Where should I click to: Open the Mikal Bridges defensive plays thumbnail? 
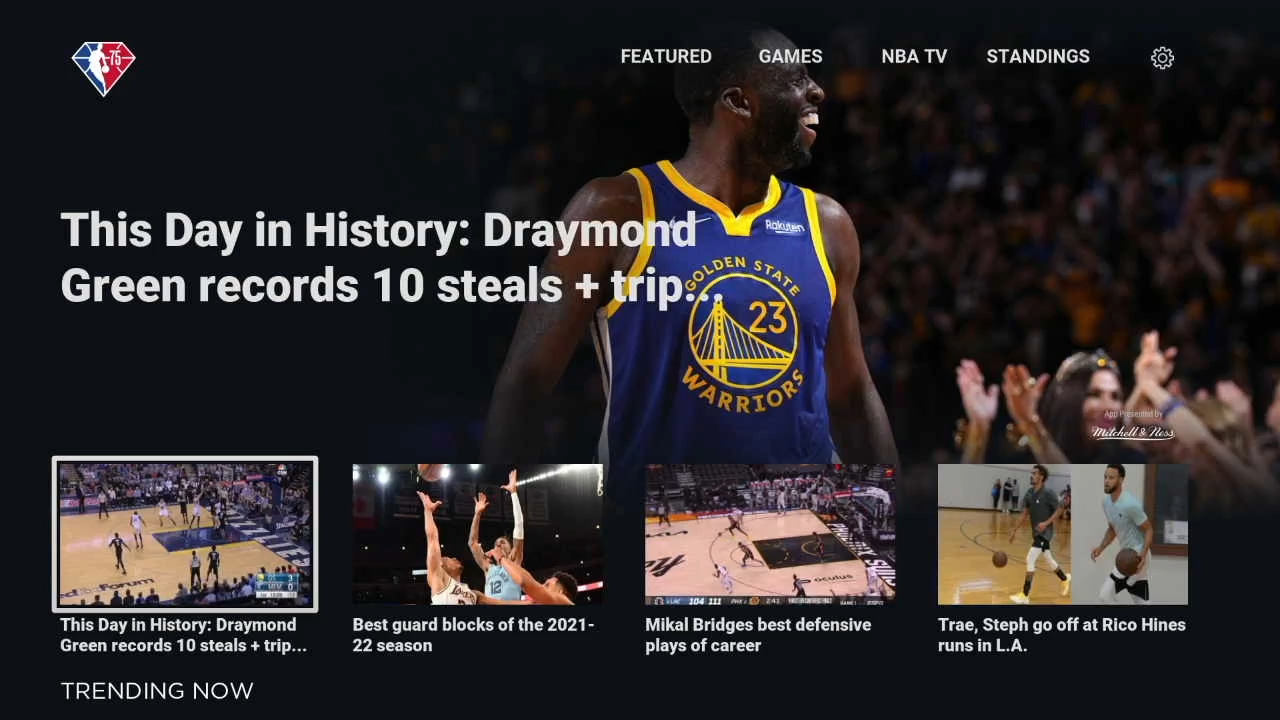pos(770,534)
